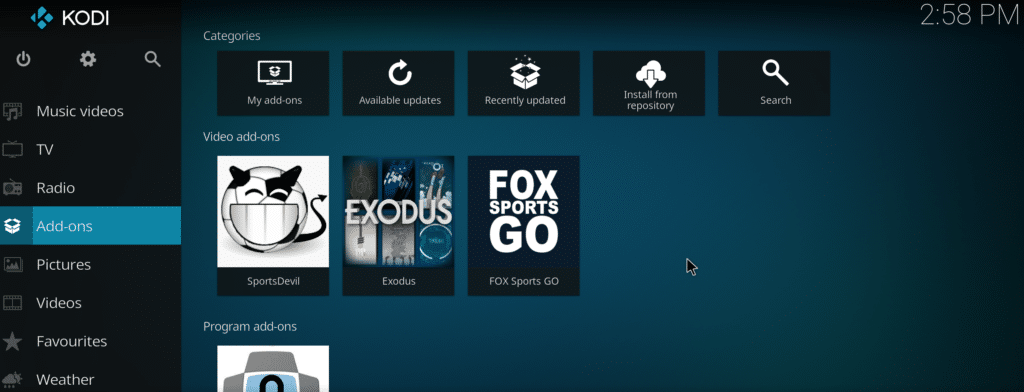Click the Program add-ons heading

click(250, 326)
